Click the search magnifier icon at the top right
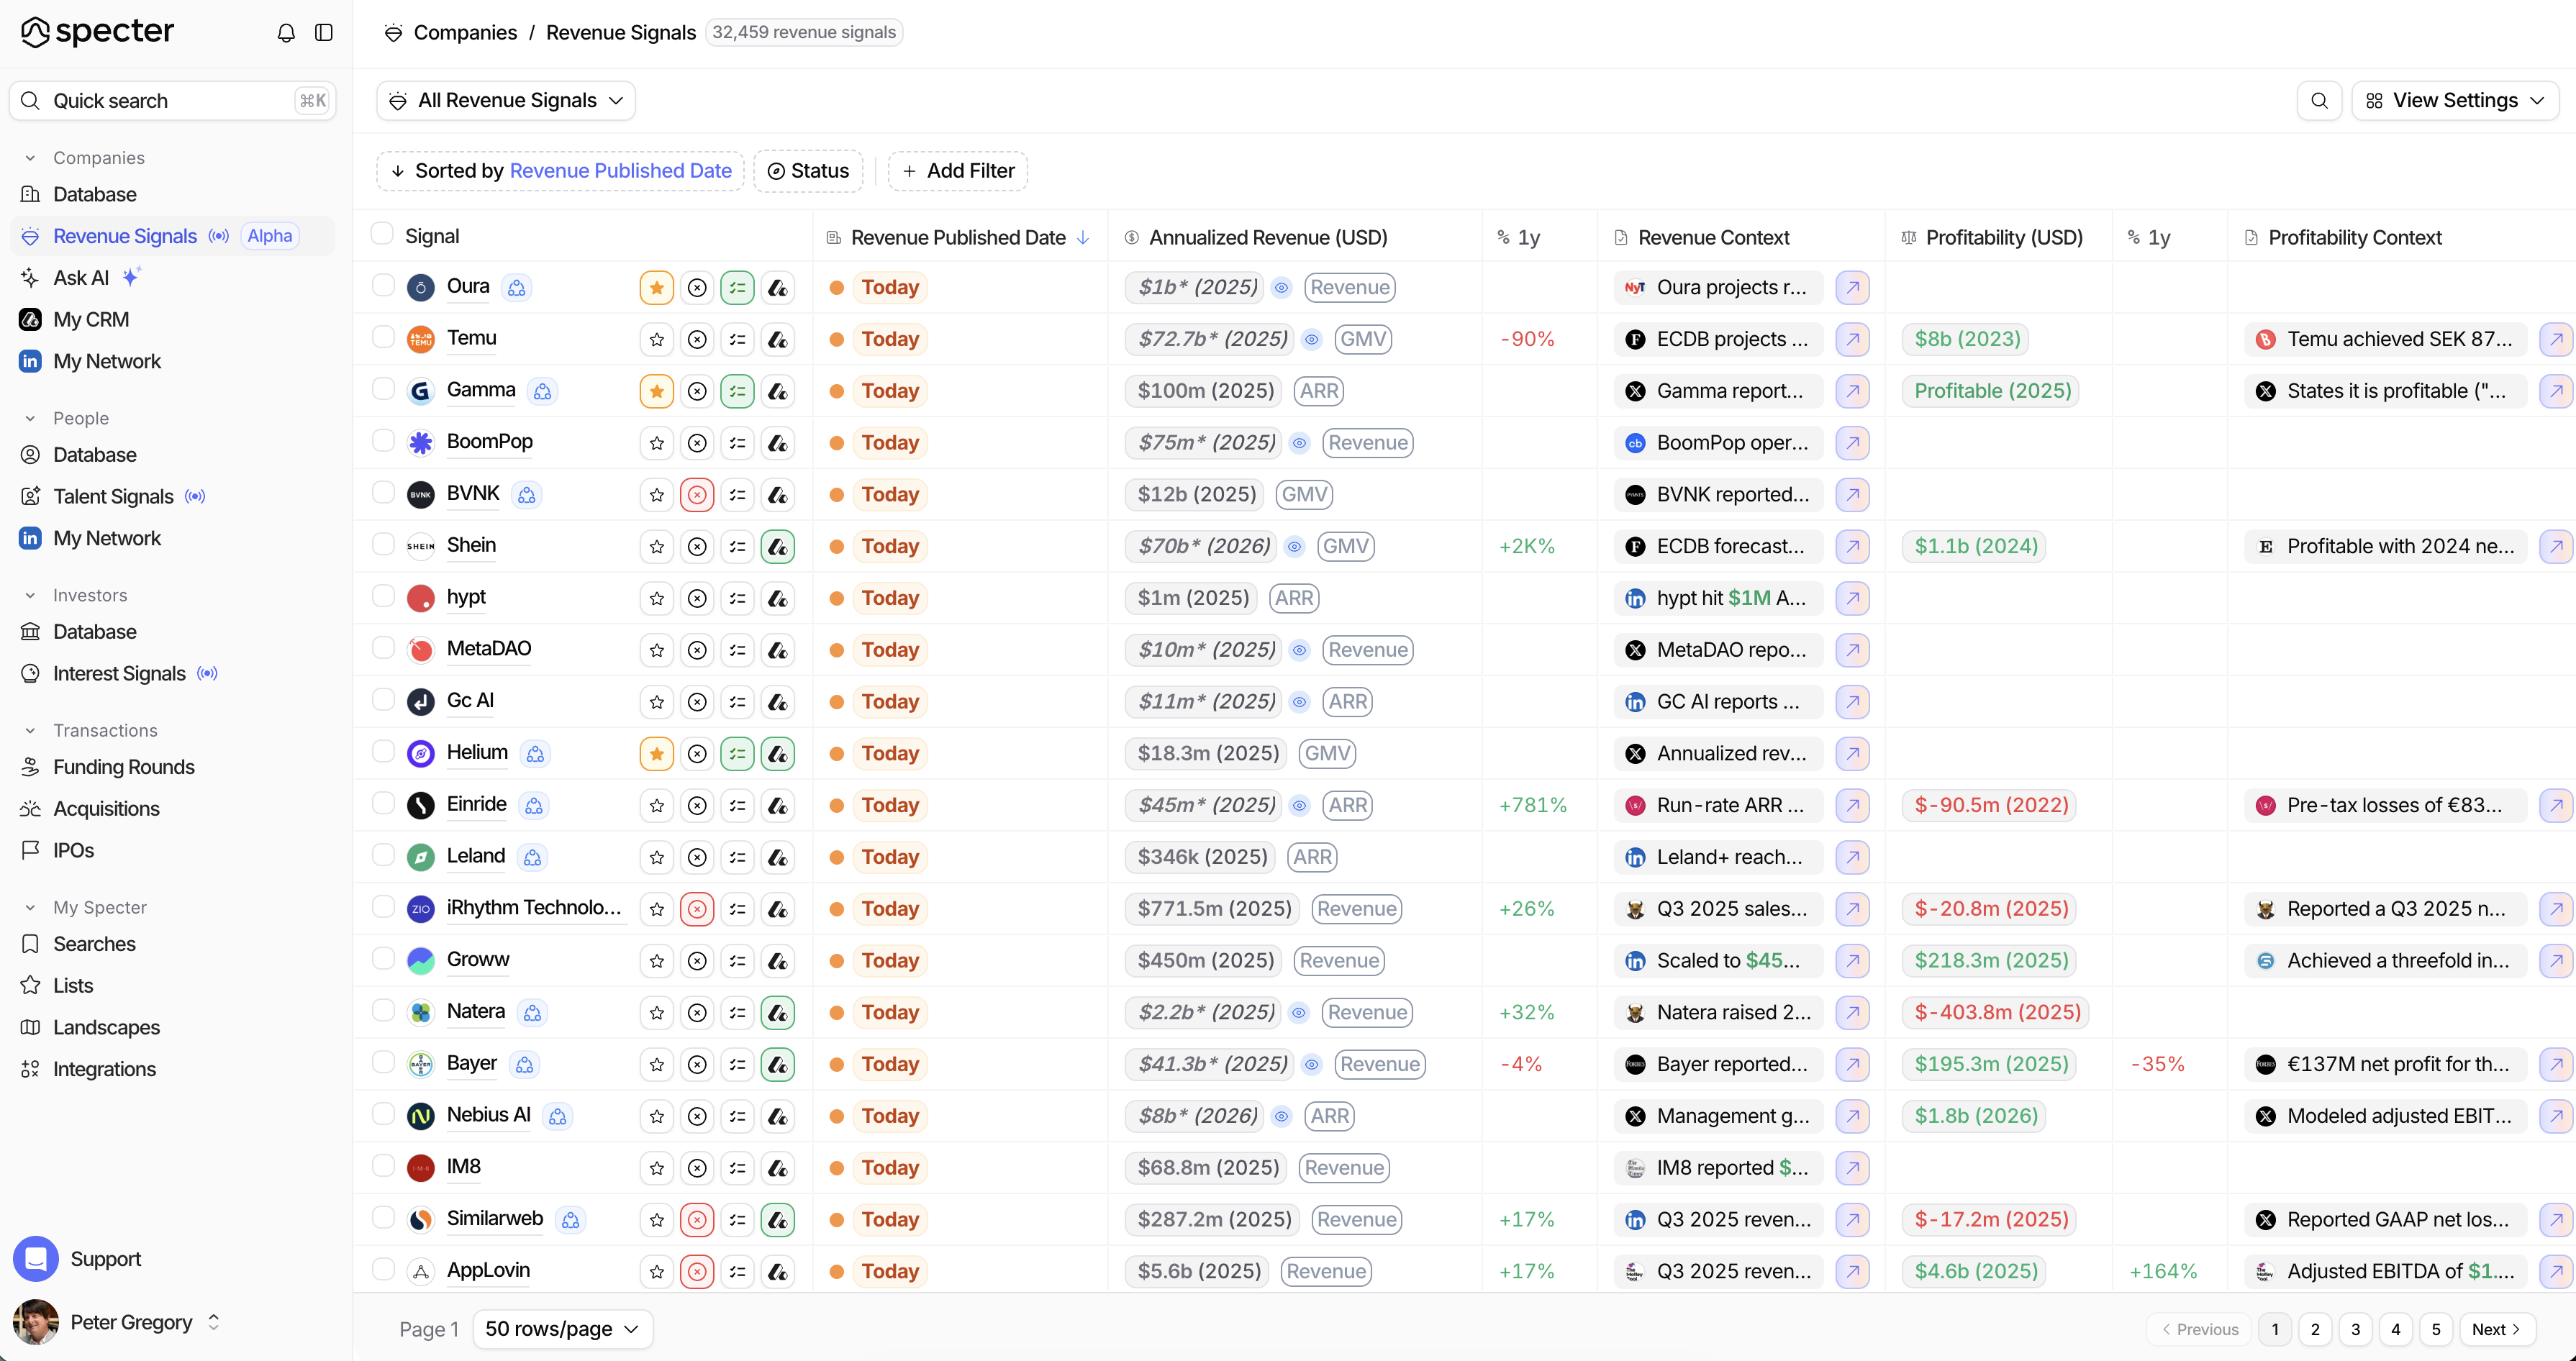This screenshot has height=1361, width=2576. click(x=2319, y=100)
